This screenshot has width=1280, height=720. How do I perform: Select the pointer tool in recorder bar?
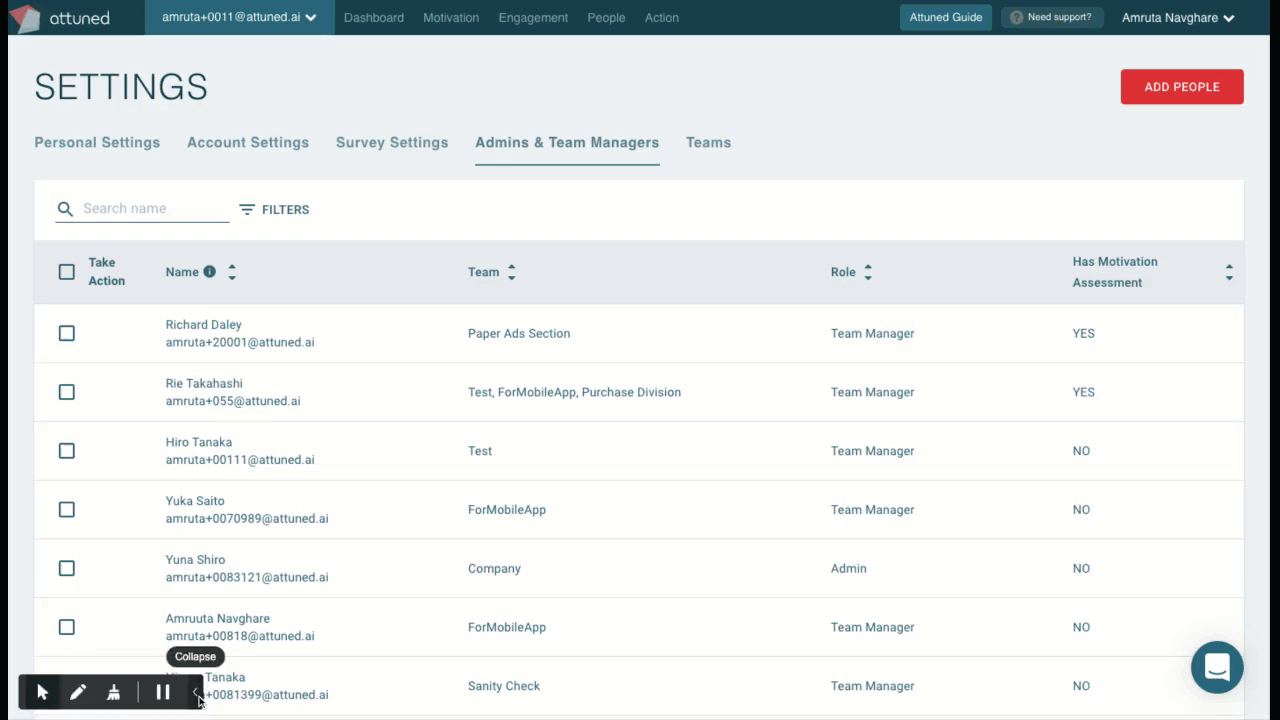[42, 692]
